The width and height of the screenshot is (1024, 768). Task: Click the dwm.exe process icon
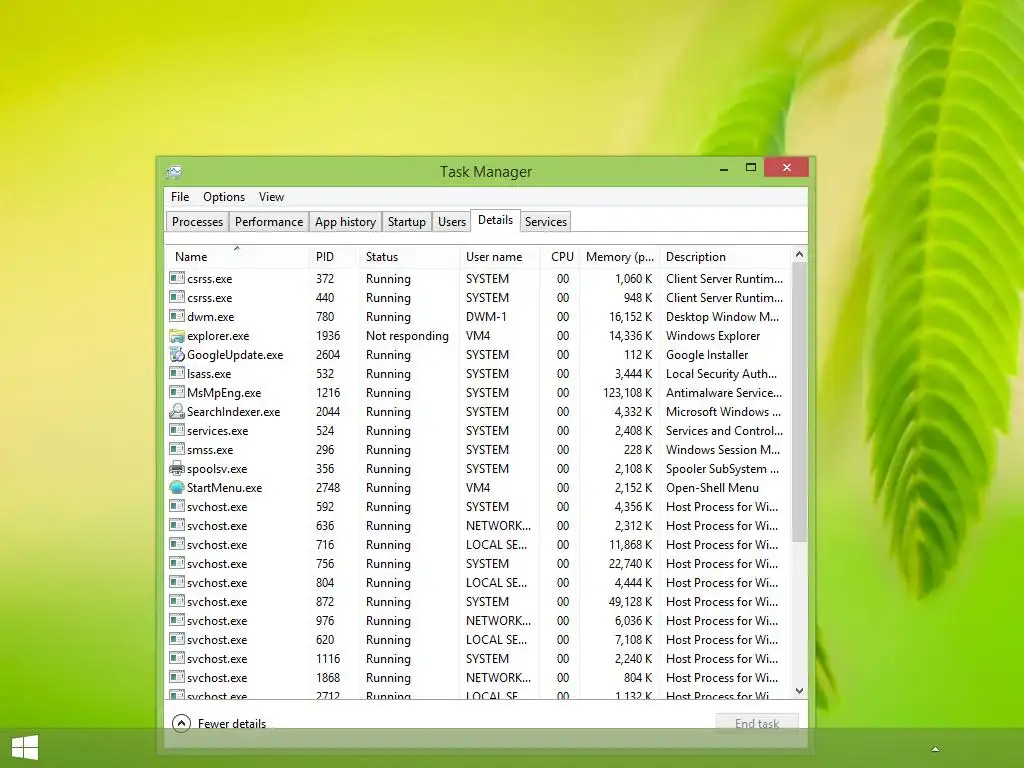176,316
